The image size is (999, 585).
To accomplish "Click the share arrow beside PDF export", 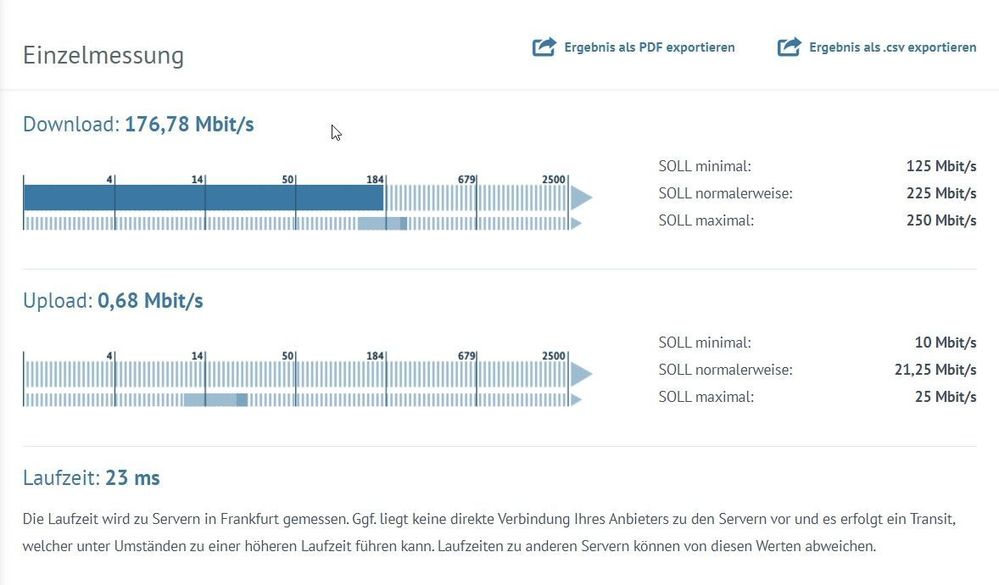I will tap(544, 46).
